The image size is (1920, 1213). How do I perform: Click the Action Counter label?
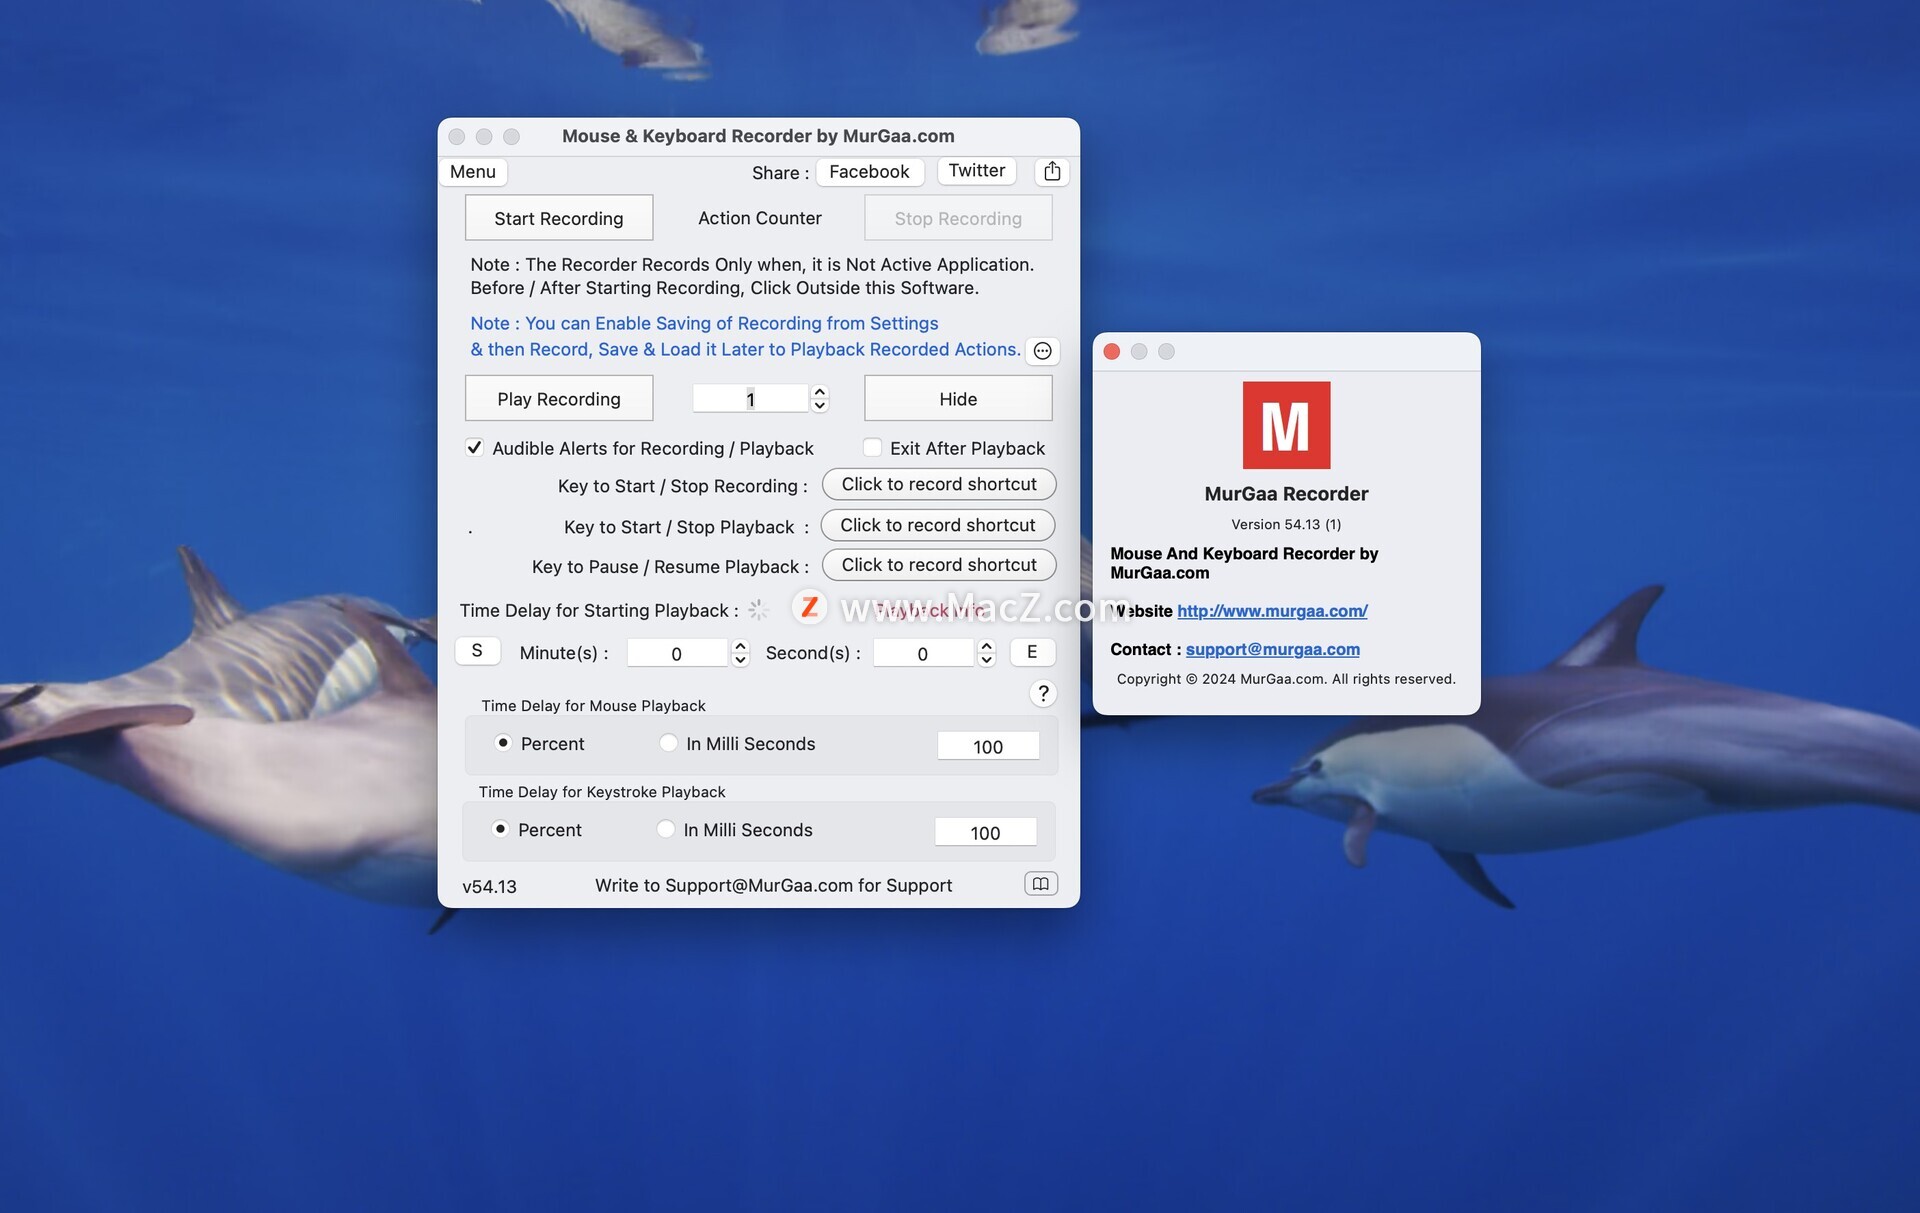pyautogui.click(x=760, y=218)
